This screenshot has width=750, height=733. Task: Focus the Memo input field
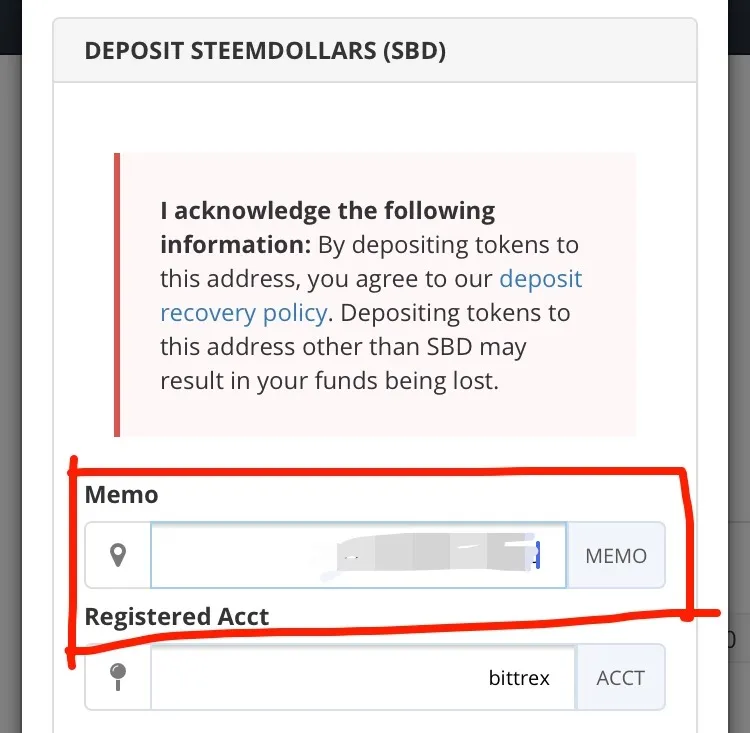point(358,555)
